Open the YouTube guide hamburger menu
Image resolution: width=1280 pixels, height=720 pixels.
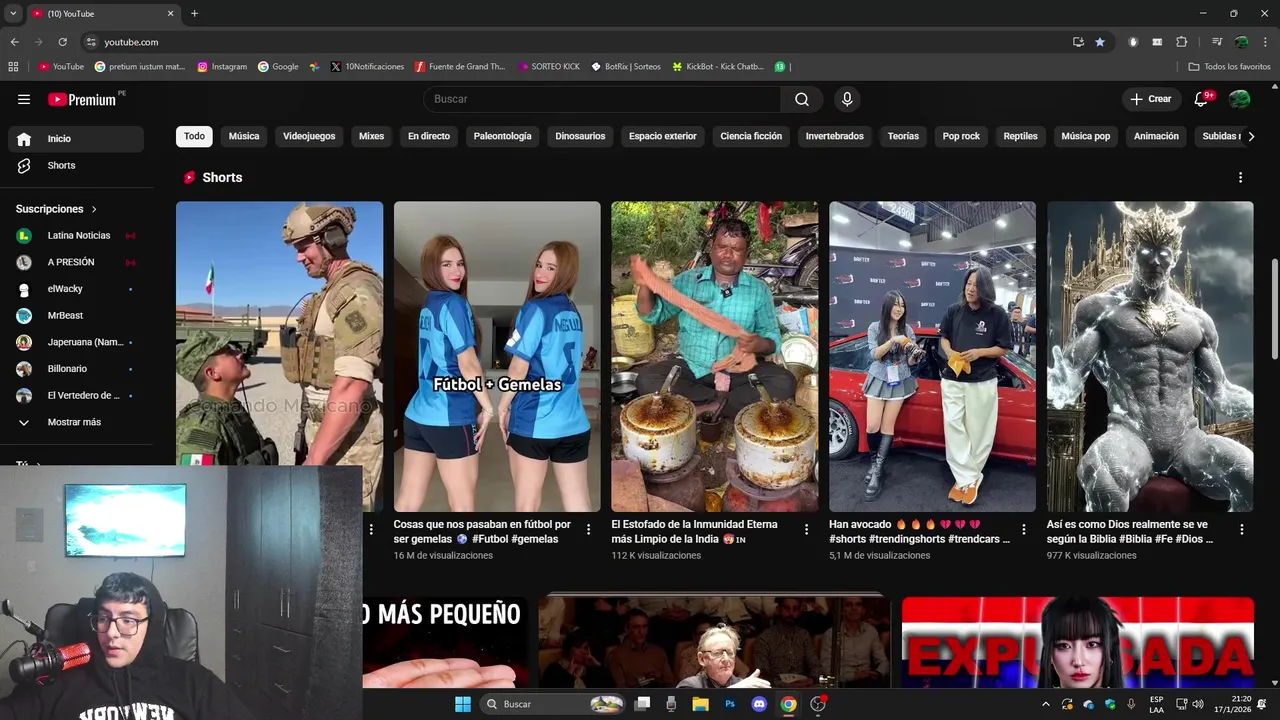click(x=24, y=99)
